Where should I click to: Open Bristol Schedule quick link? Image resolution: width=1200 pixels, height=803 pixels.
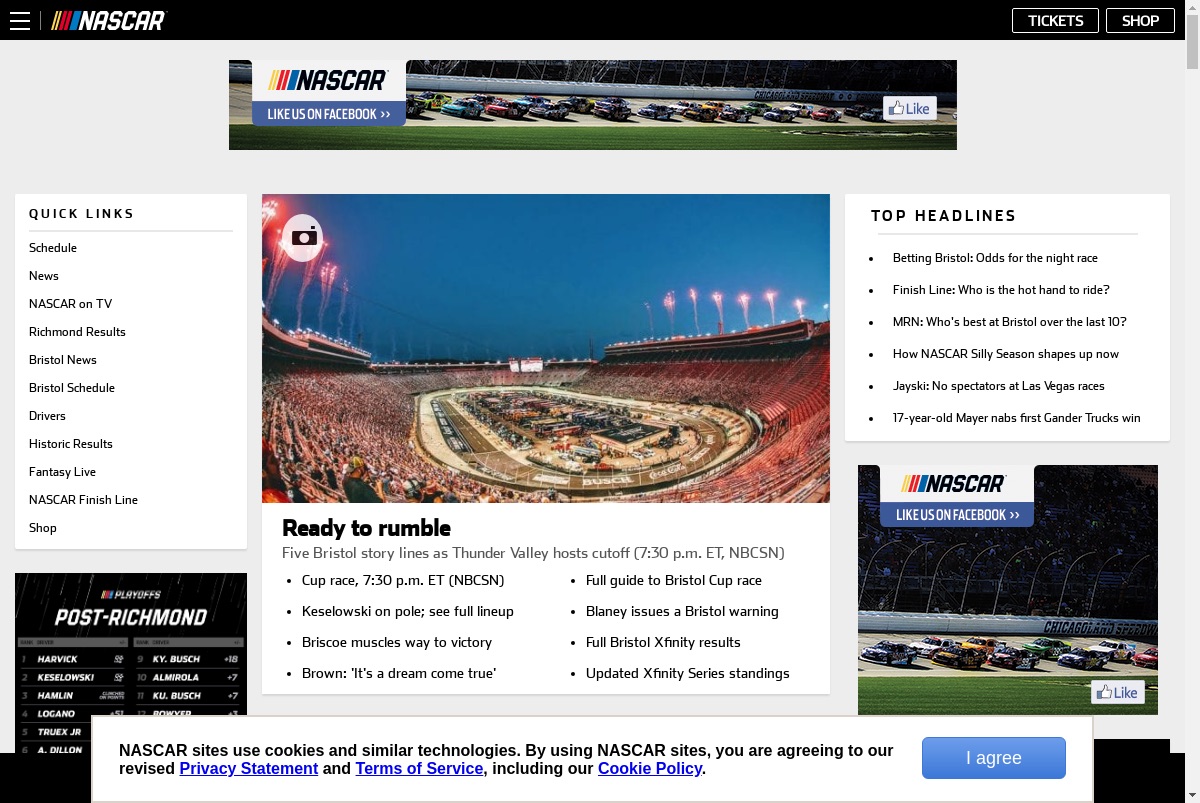[x=72, y=388]
